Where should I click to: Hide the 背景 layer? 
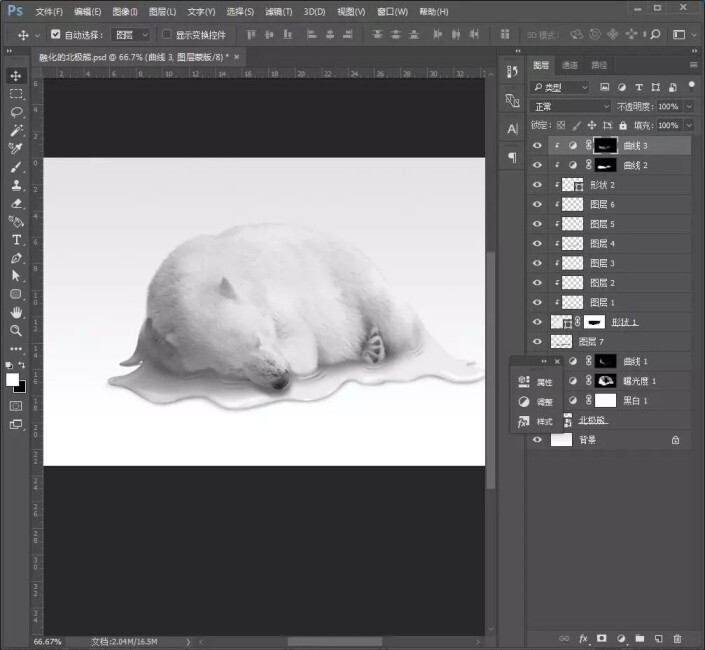(x=537, y=440)
